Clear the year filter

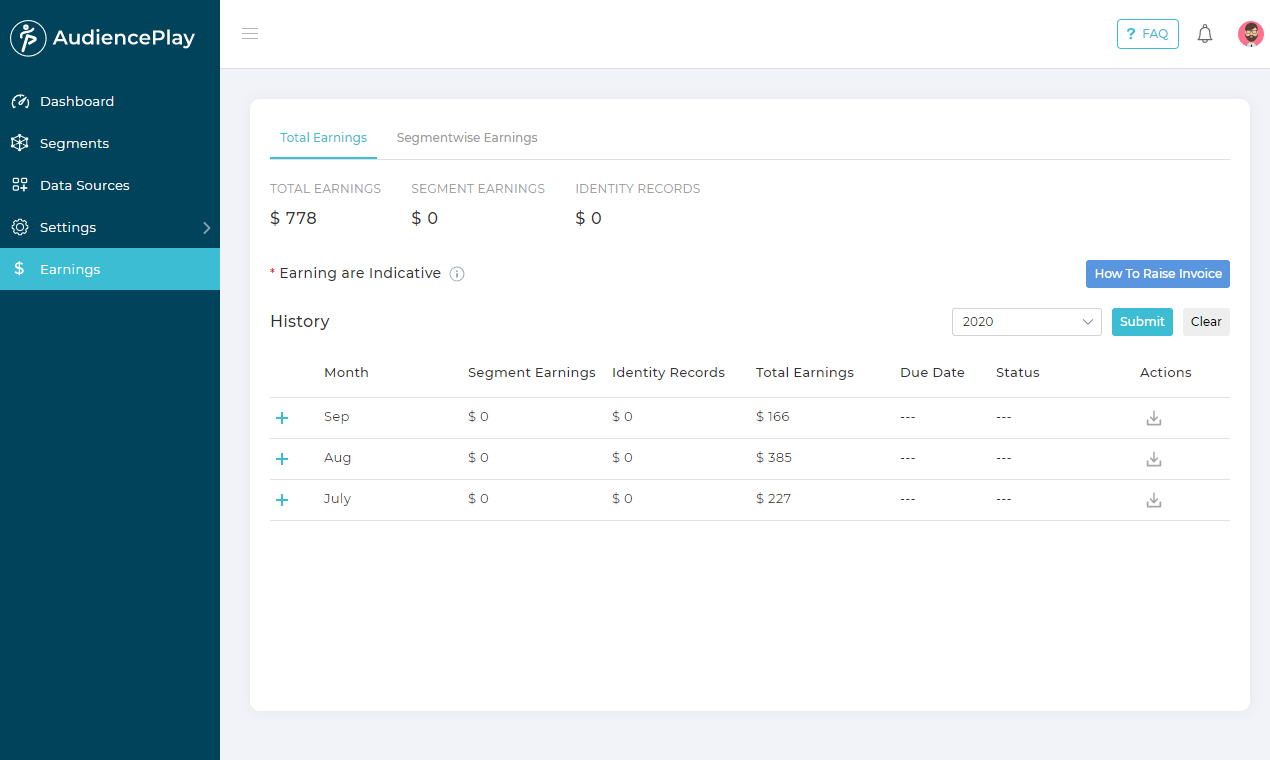point(1206,322)
